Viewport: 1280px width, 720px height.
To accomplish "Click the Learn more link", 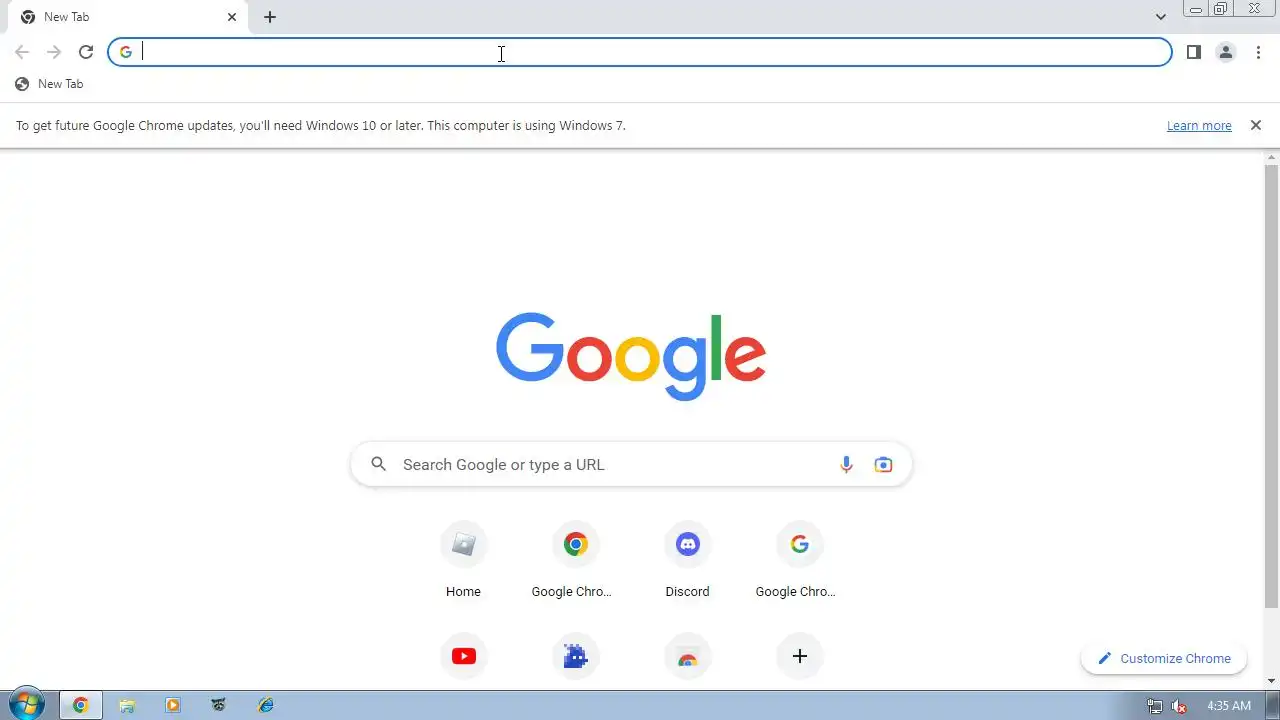I will (1199, 126).
